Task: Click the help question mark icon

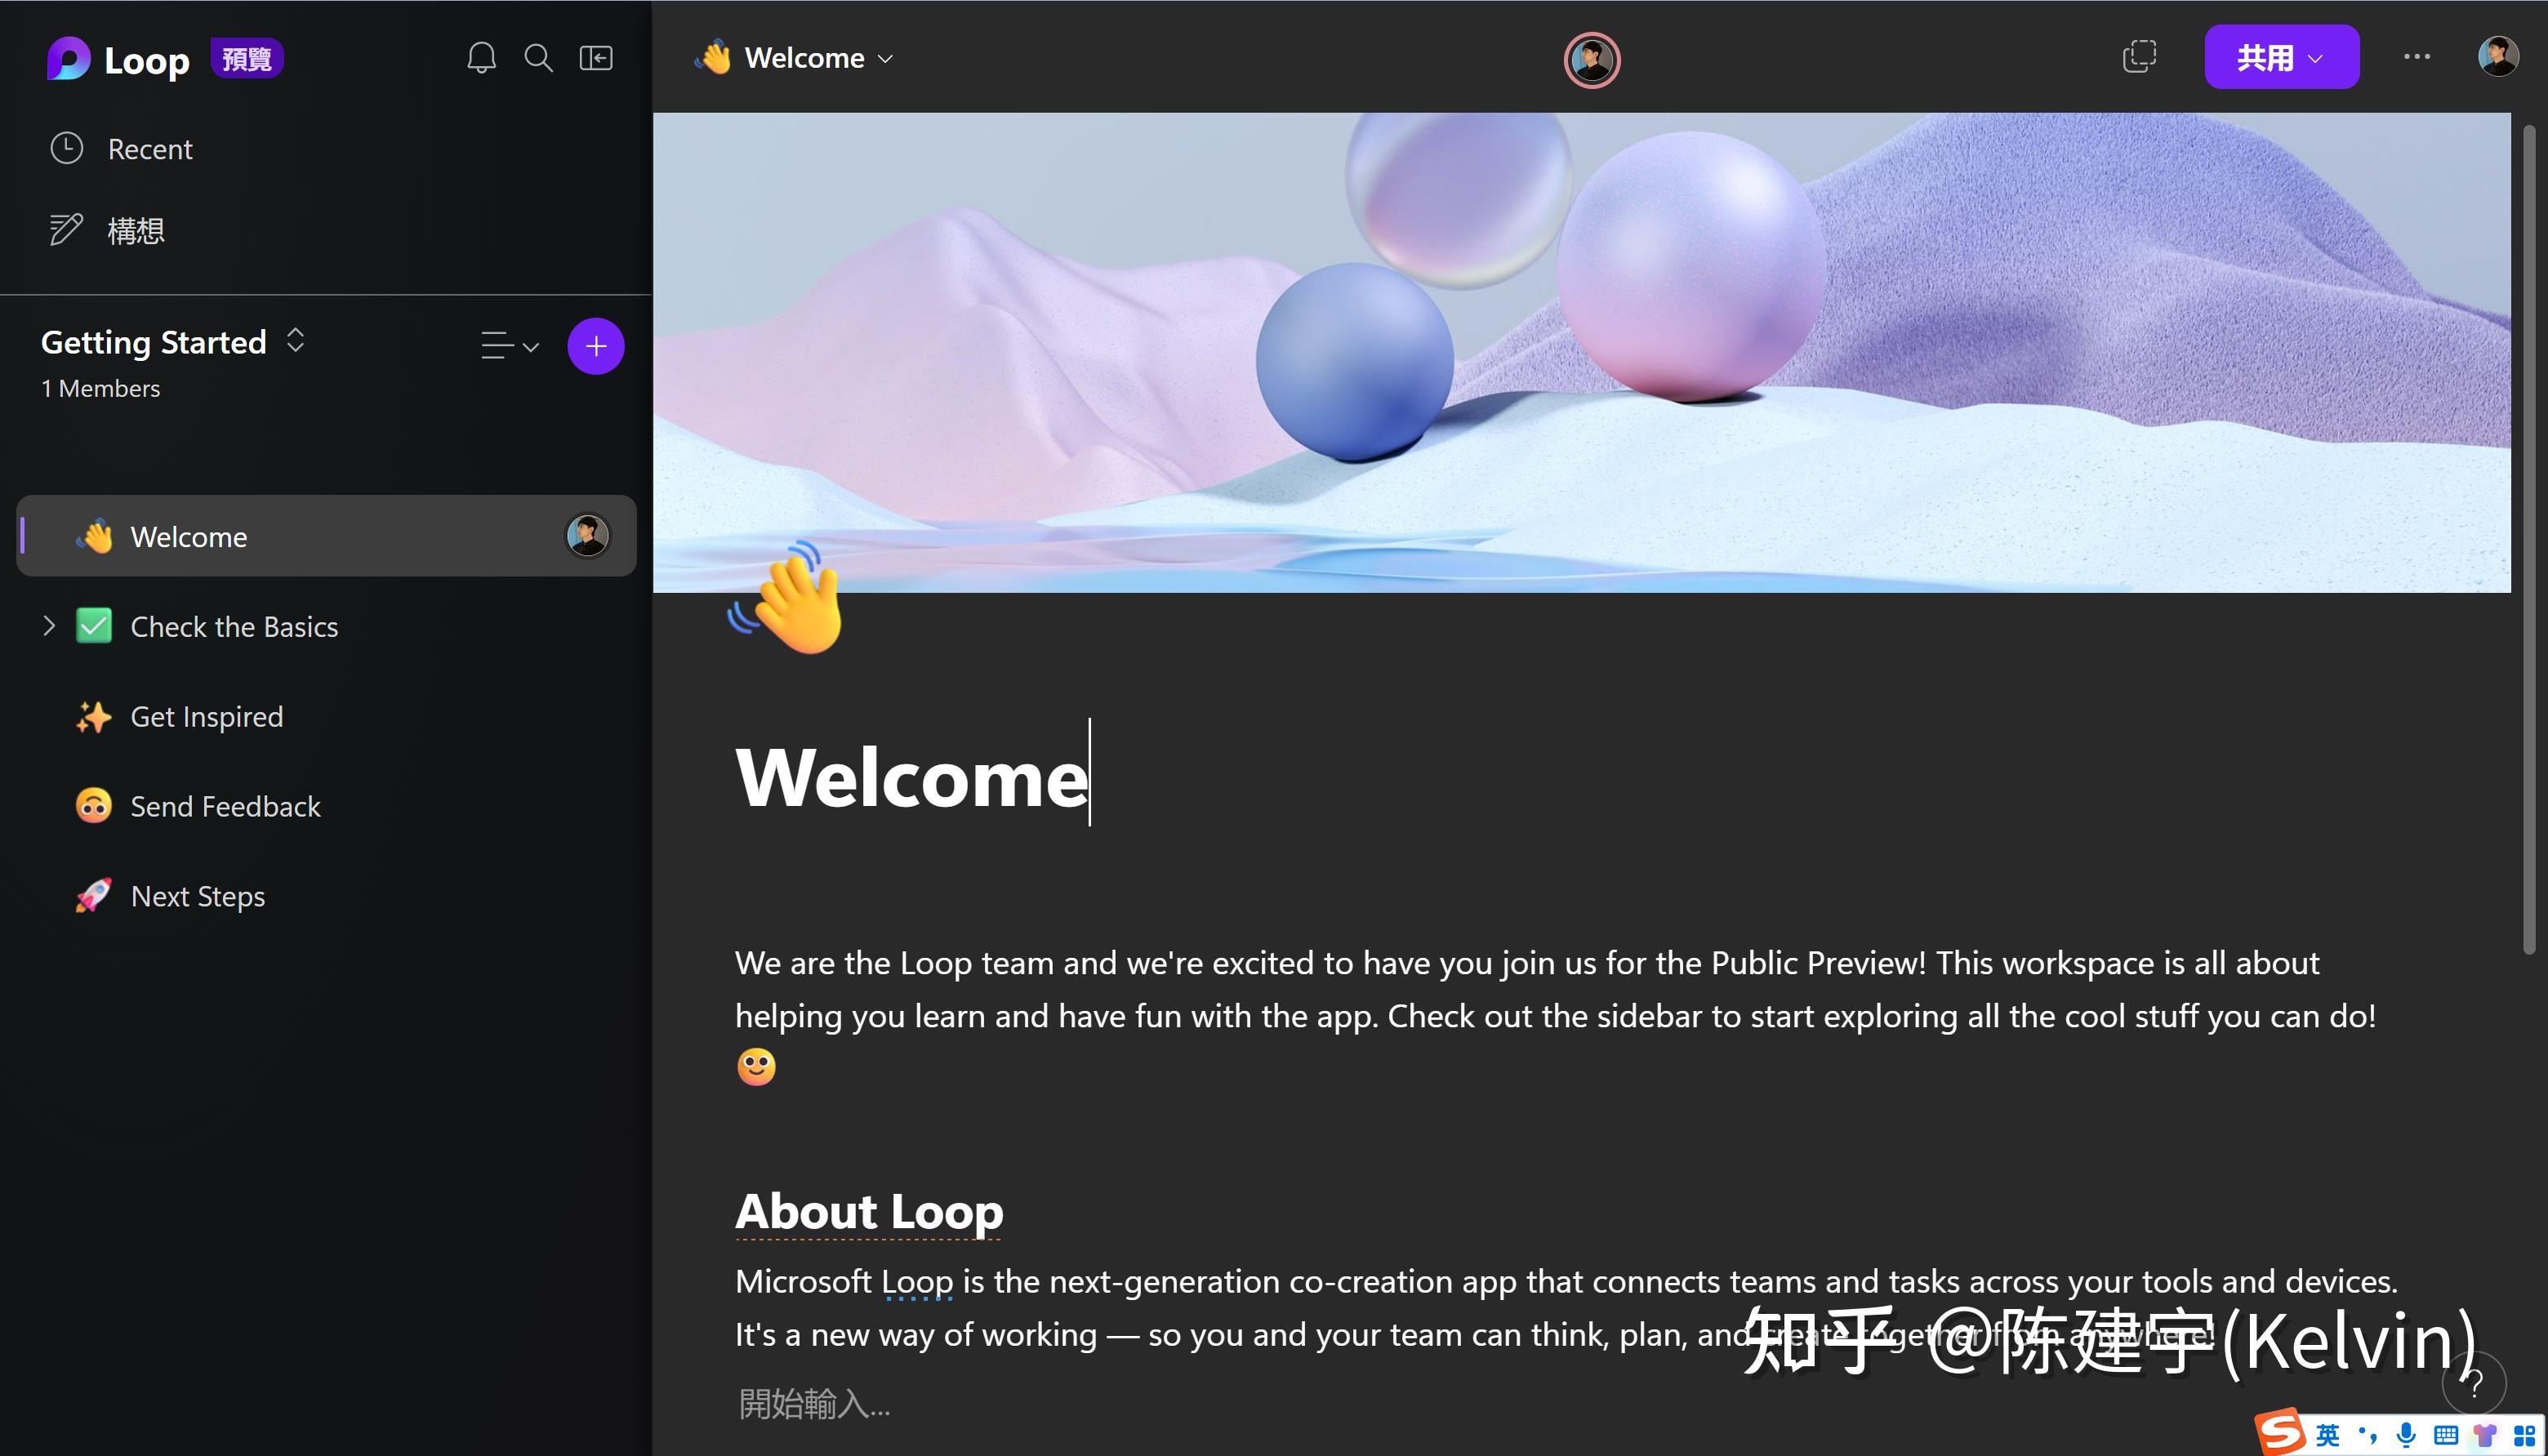Action: pos(2474,1385)
